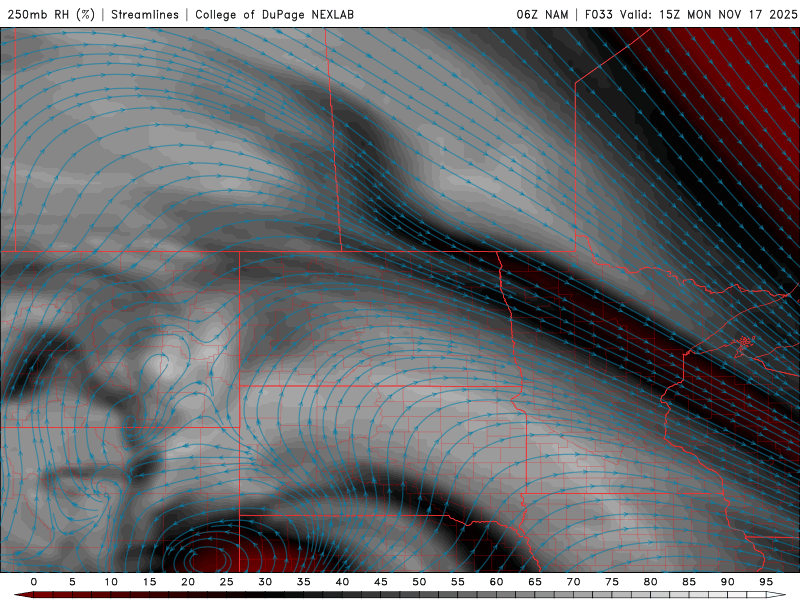Click the "20" value on the color scale
The width and height of the screenshot is (800, 600).
(188, 582)
